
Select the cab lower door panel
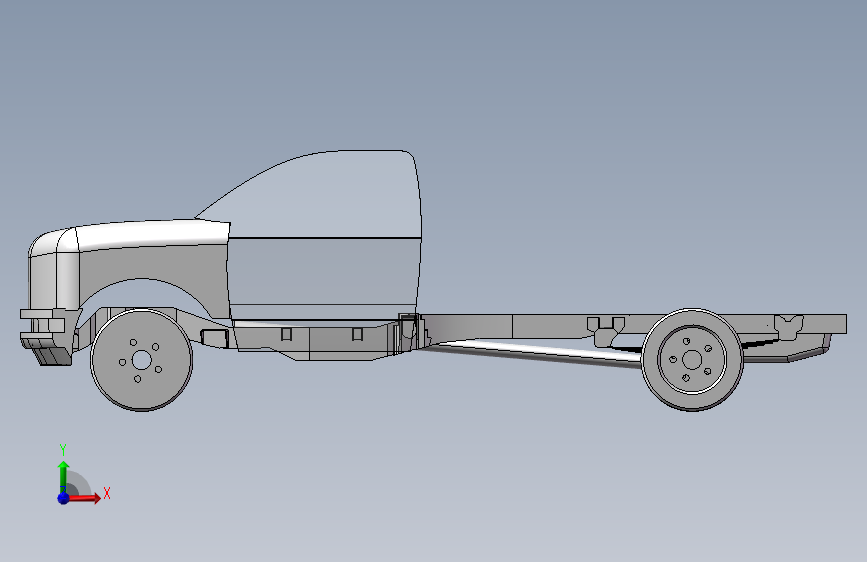point(323,272)
